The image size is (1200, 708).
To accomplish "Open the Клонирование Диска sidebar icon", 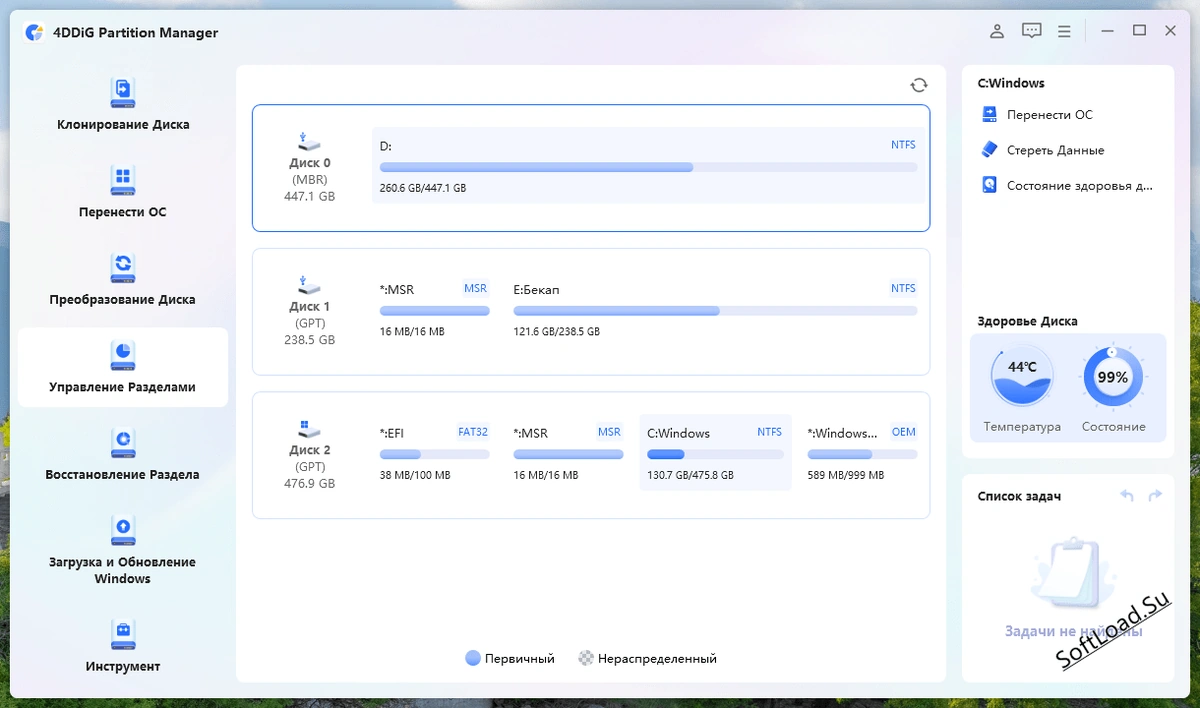I will (122, 93).
